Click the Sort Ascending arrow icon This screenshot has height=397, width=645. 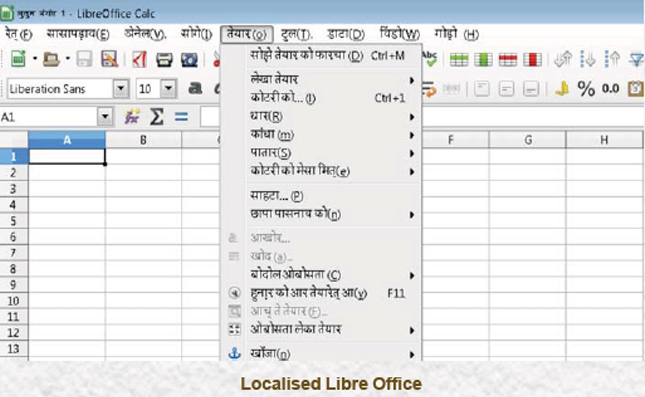588,60
